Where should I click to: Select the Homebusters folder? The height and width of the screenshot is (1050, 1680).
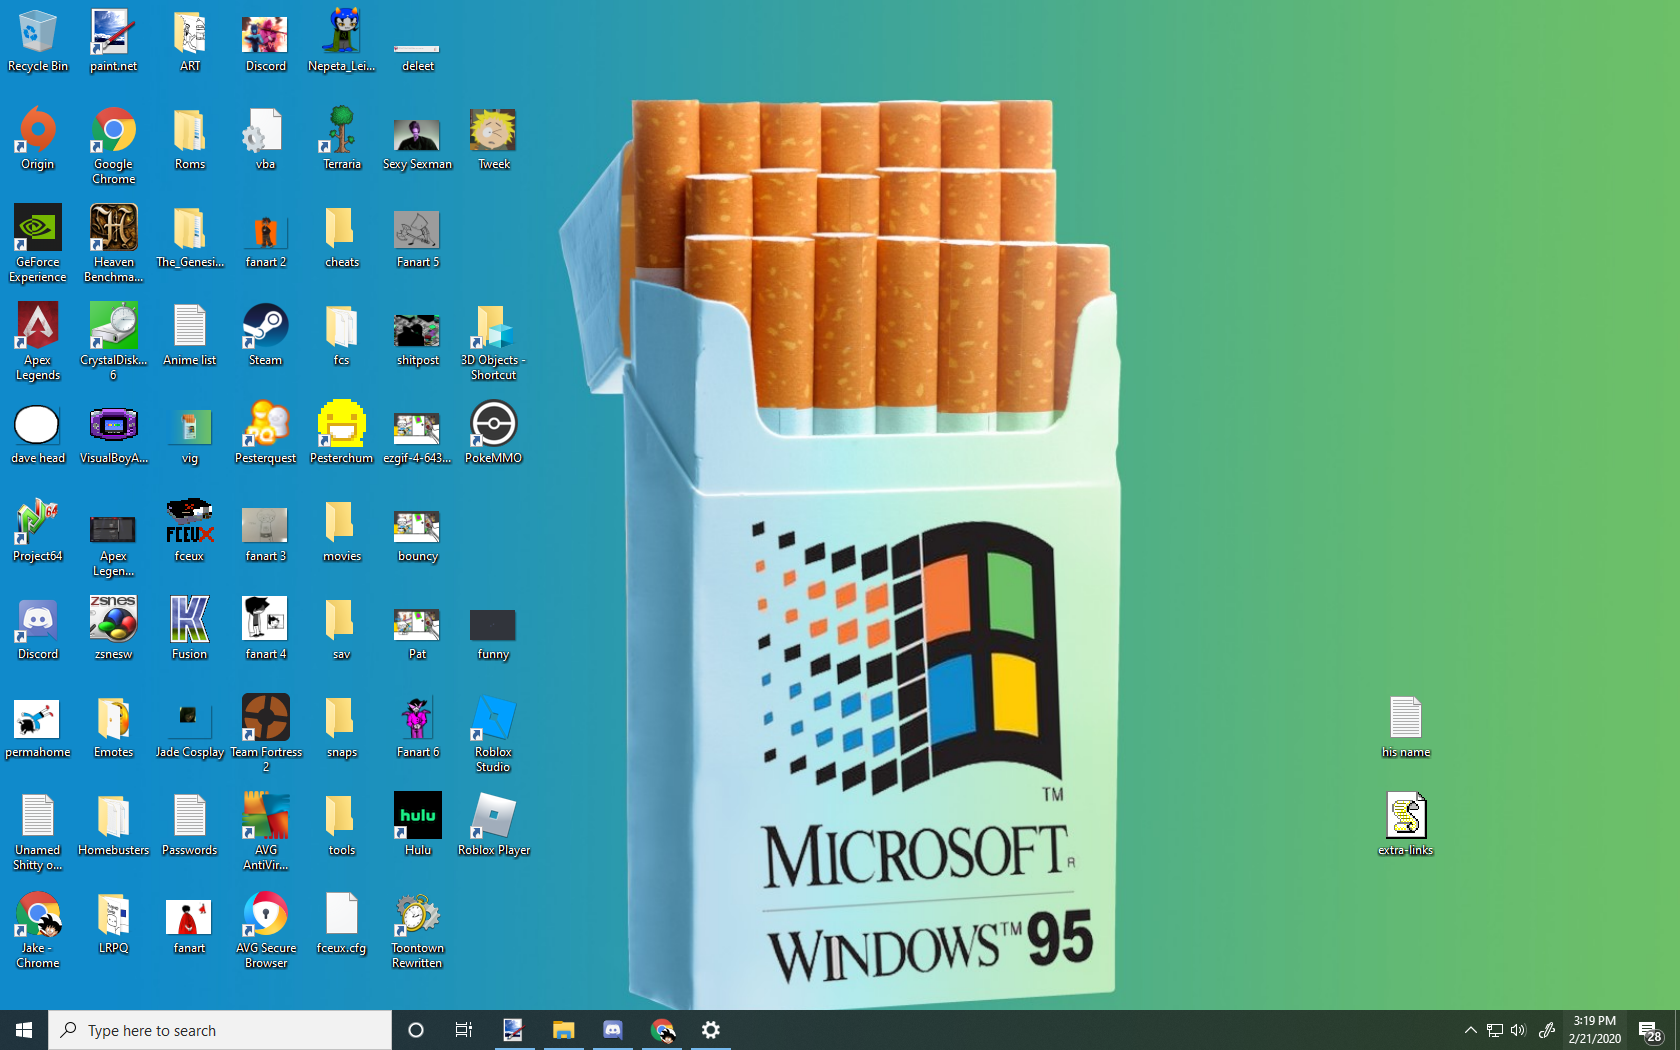click(114, 825)
